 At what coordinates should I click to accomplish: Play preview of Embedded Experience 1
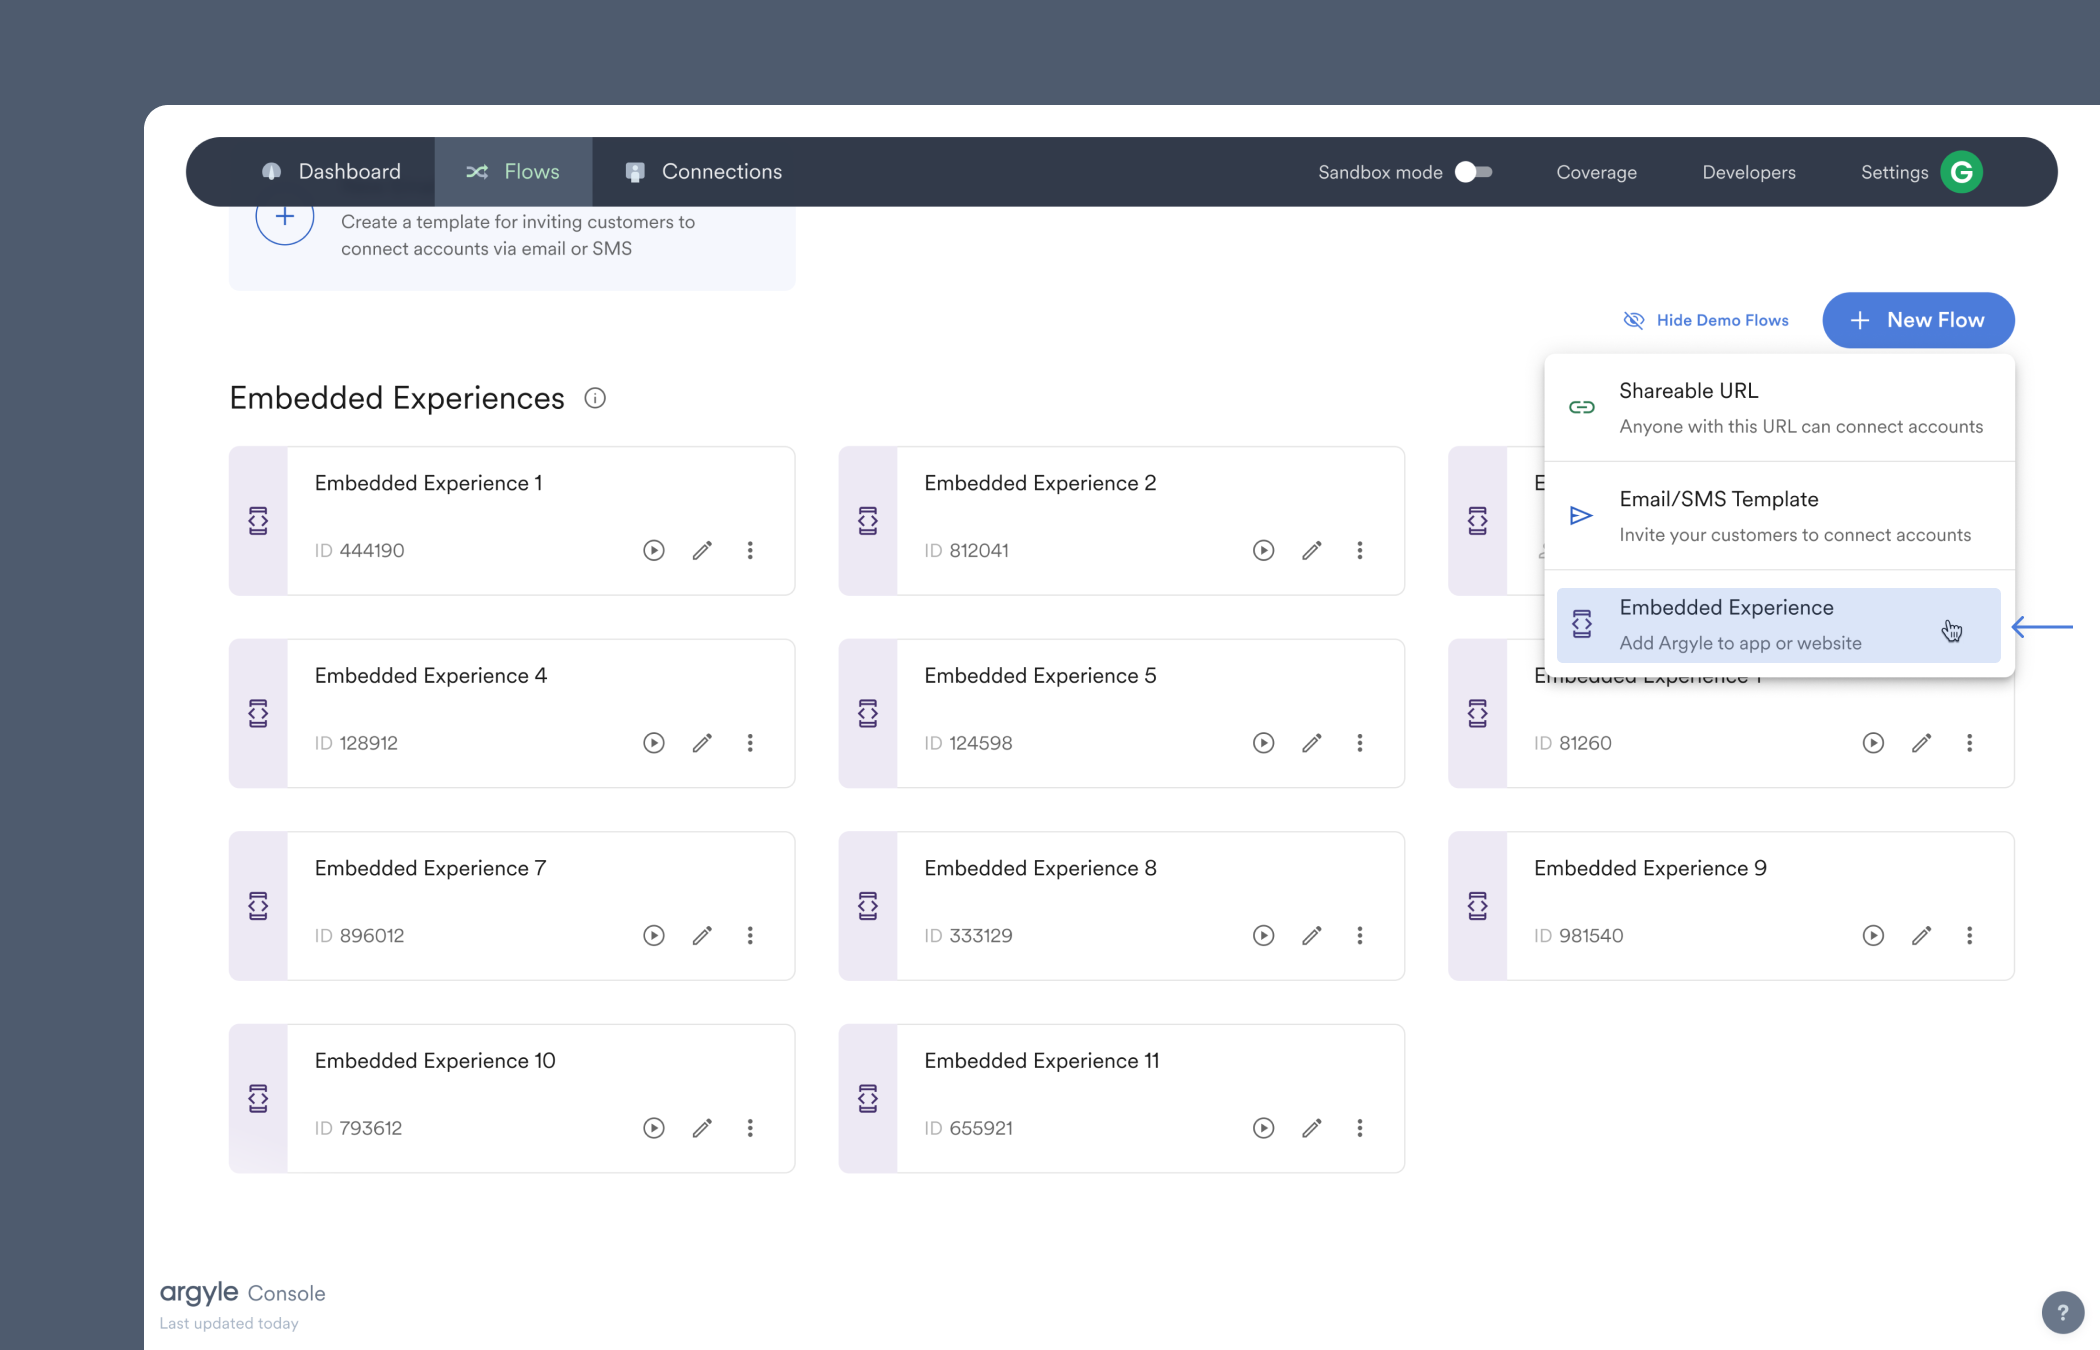click(654, 550)
